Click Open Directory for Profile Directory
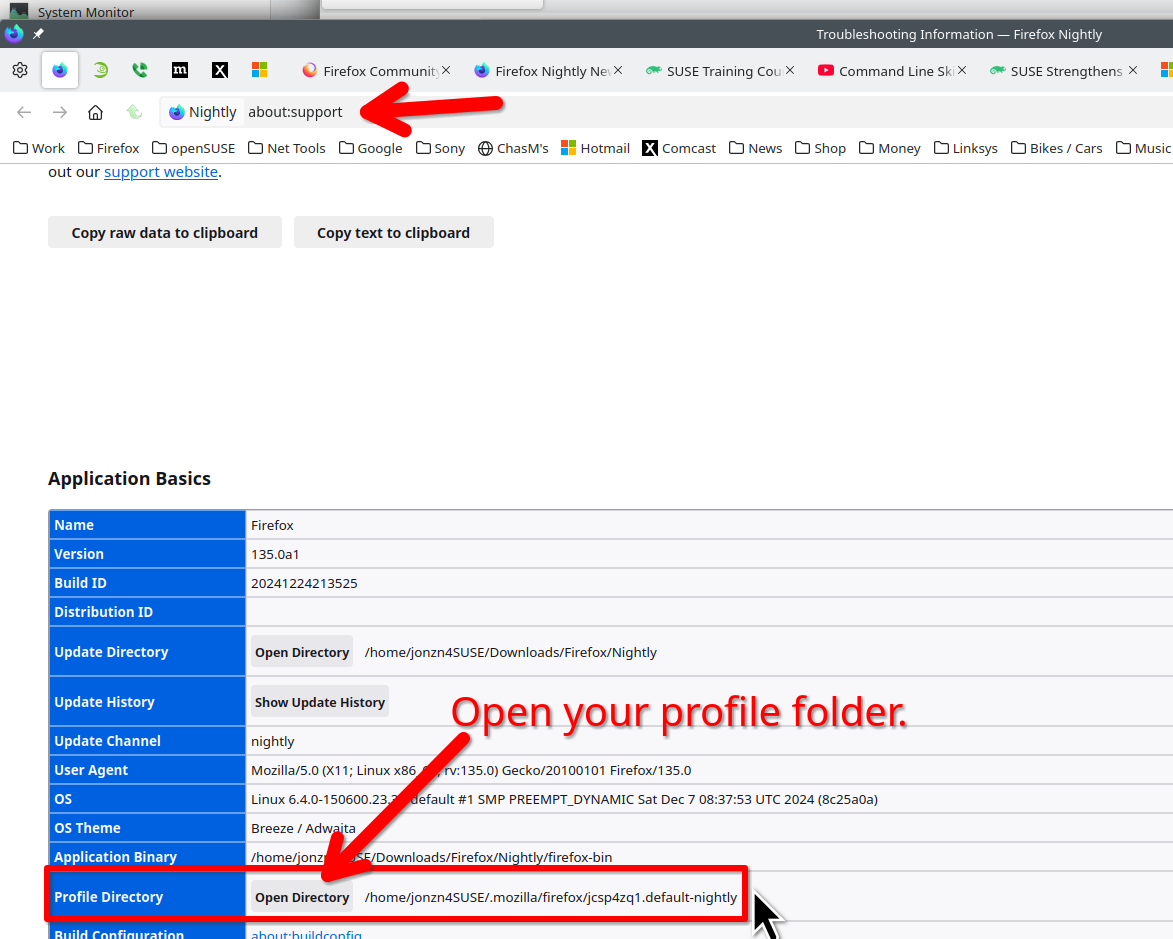The image size is (1173, 939). tap(302, 897)
